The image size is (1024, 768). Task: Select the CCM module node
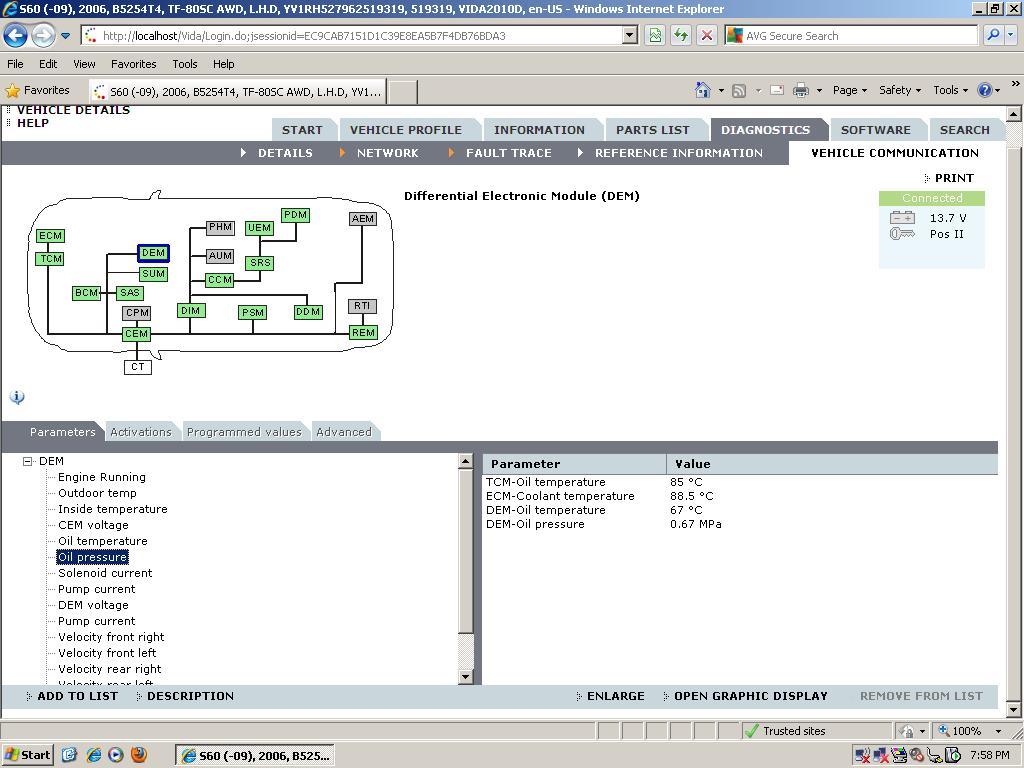[x=219, y=280]
